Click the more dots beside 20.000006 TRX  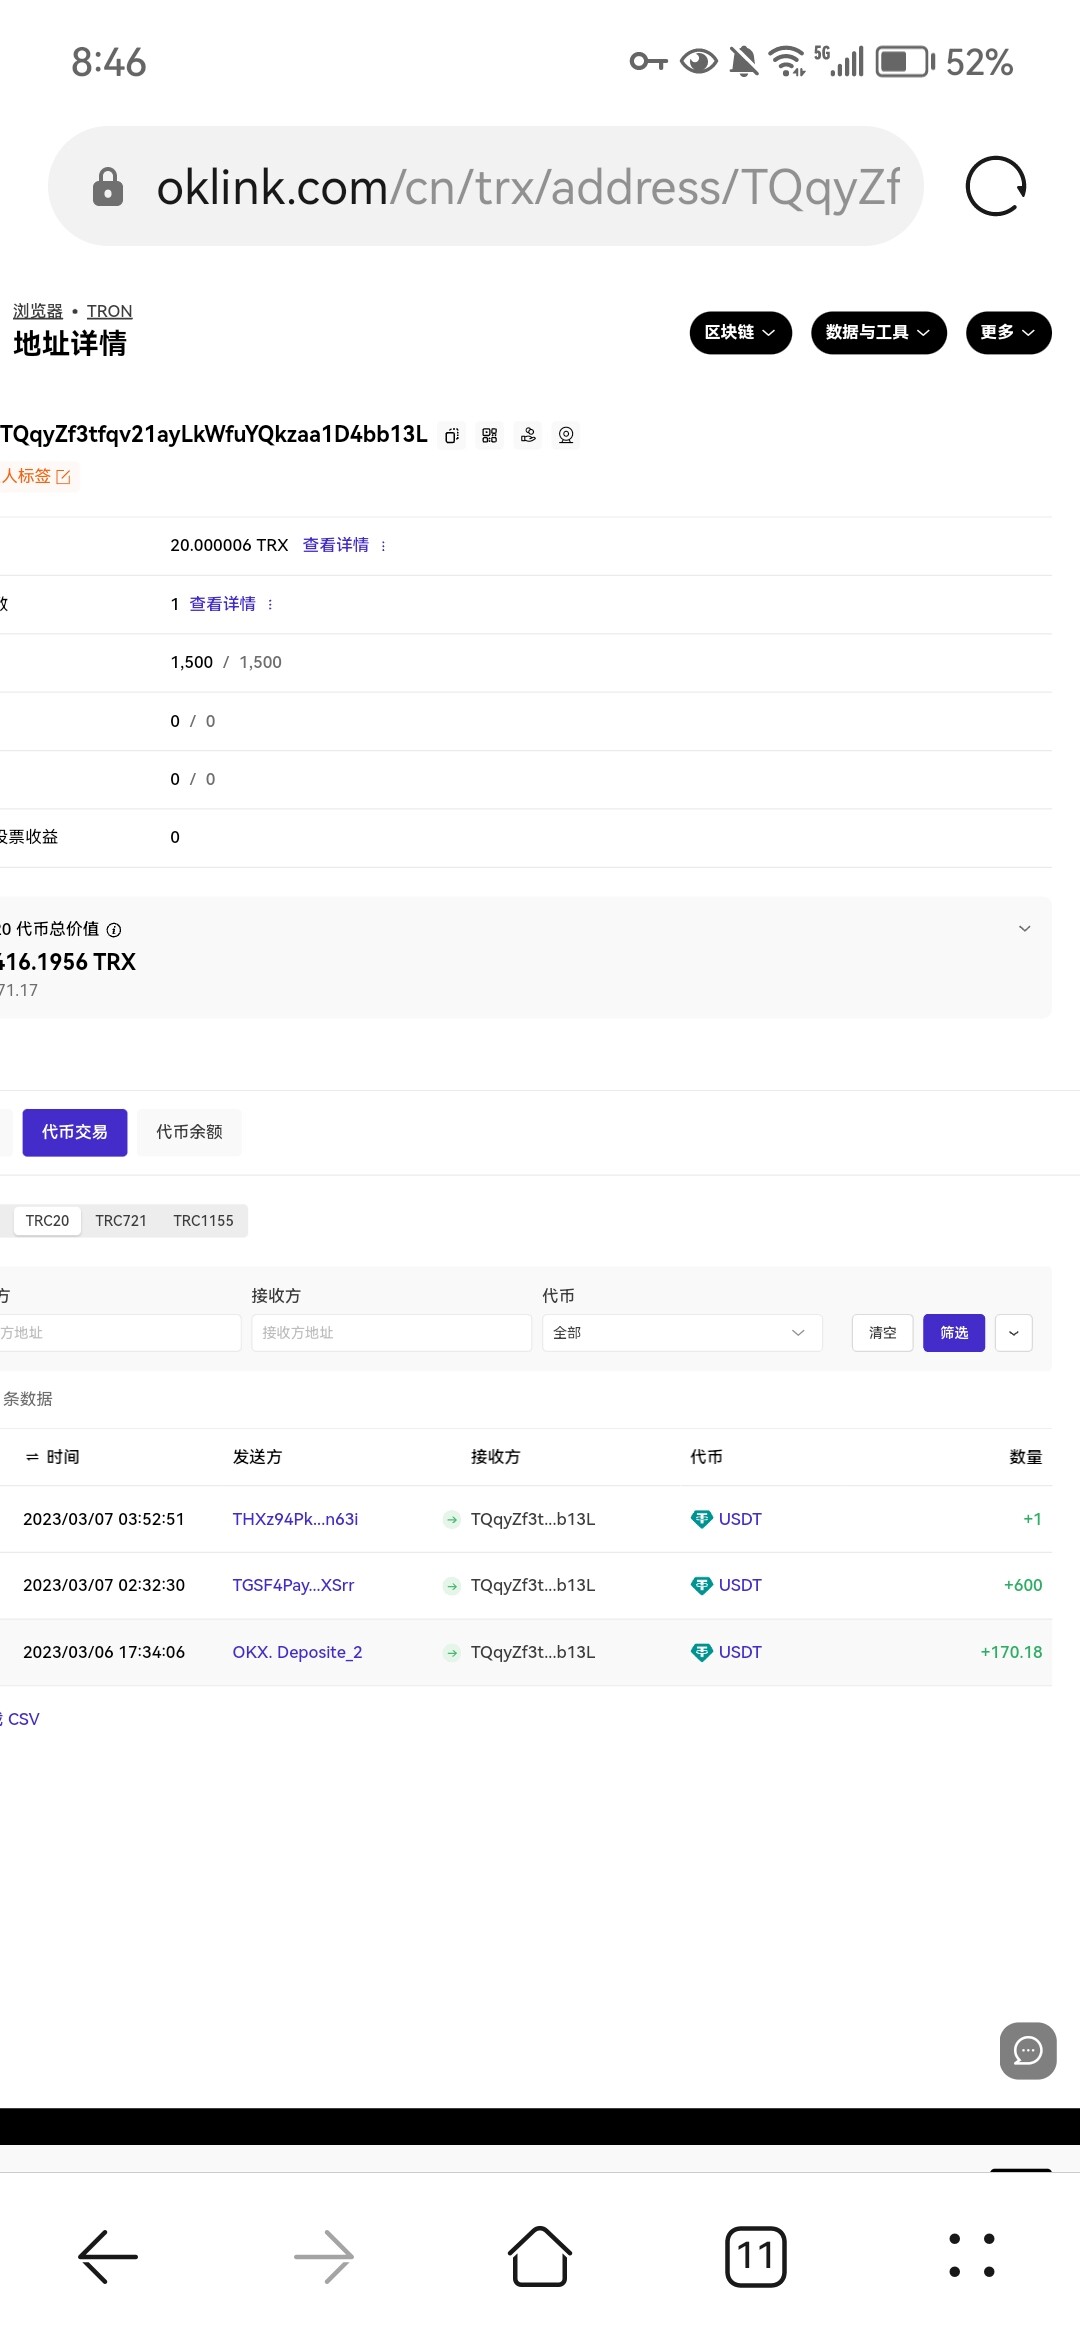383,546
